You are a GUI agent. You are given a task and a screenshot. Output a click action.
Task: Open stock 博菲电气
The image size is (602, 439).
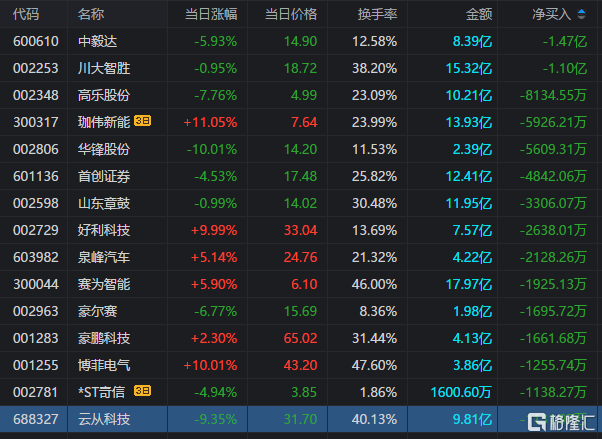click(x=104, y=365)
